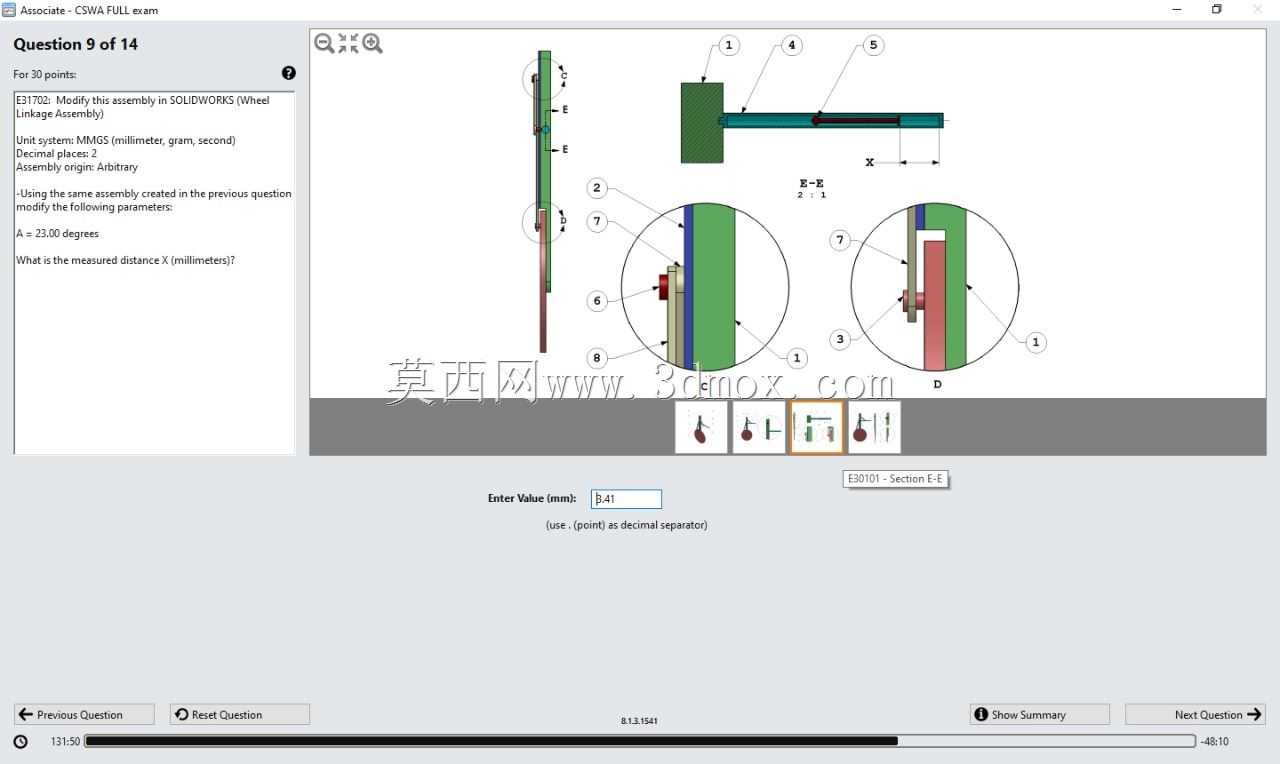Restore down the exam window
Screen dimensions: 1280x764
(x=1217, y=10)
